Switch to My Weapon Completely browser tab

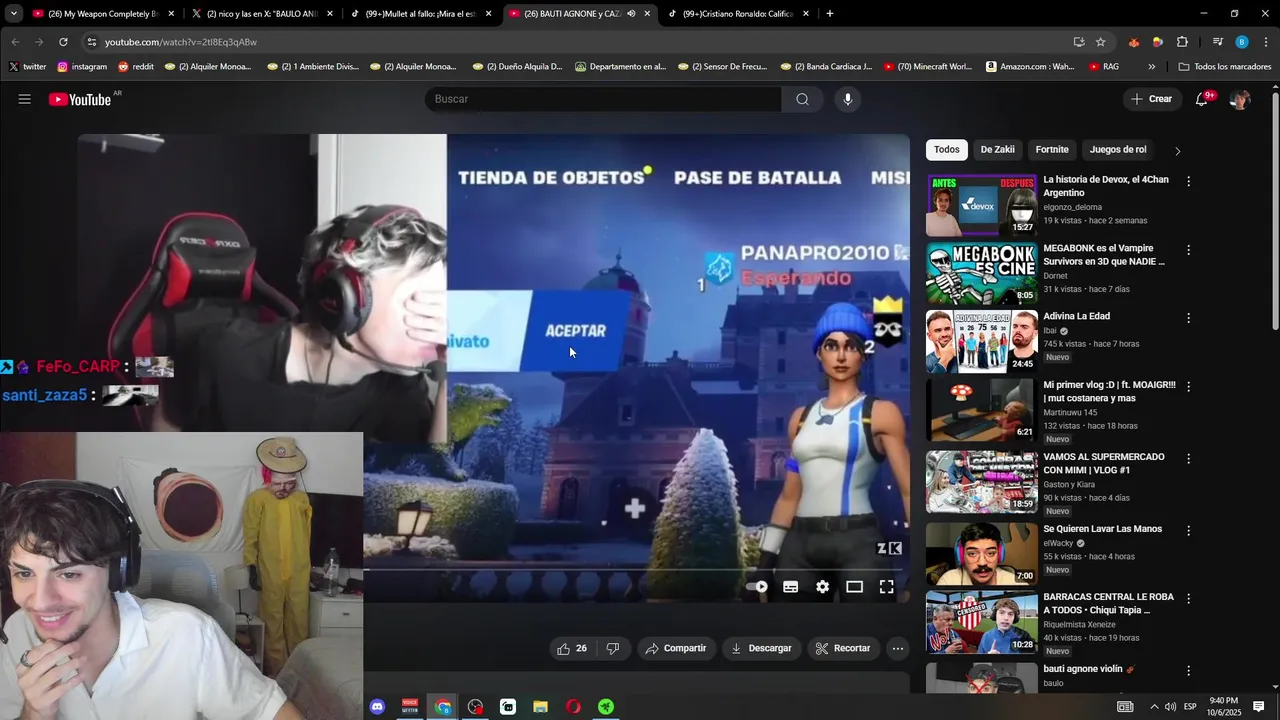click(105, 14)
